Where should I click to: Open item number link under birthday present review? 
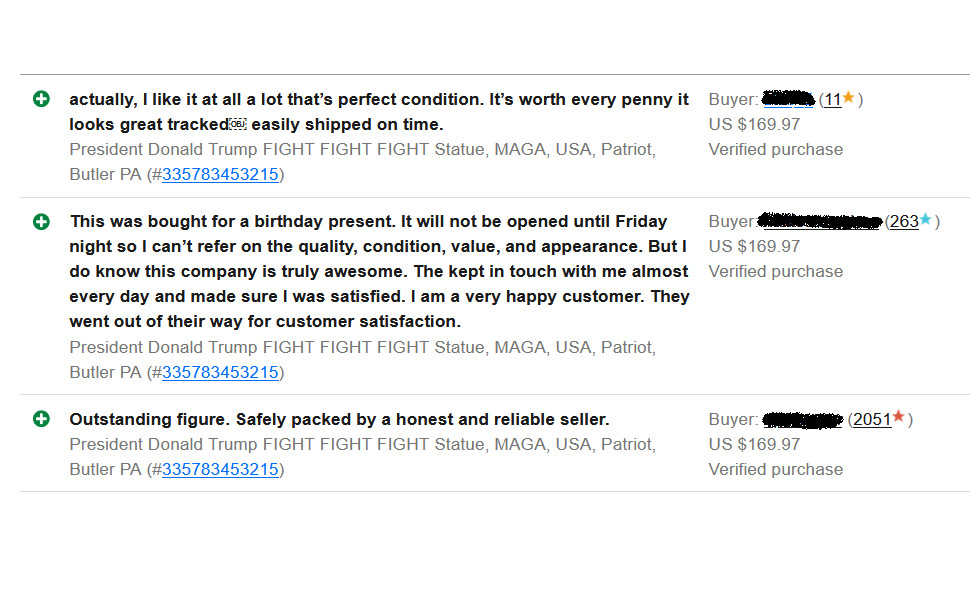220,372
